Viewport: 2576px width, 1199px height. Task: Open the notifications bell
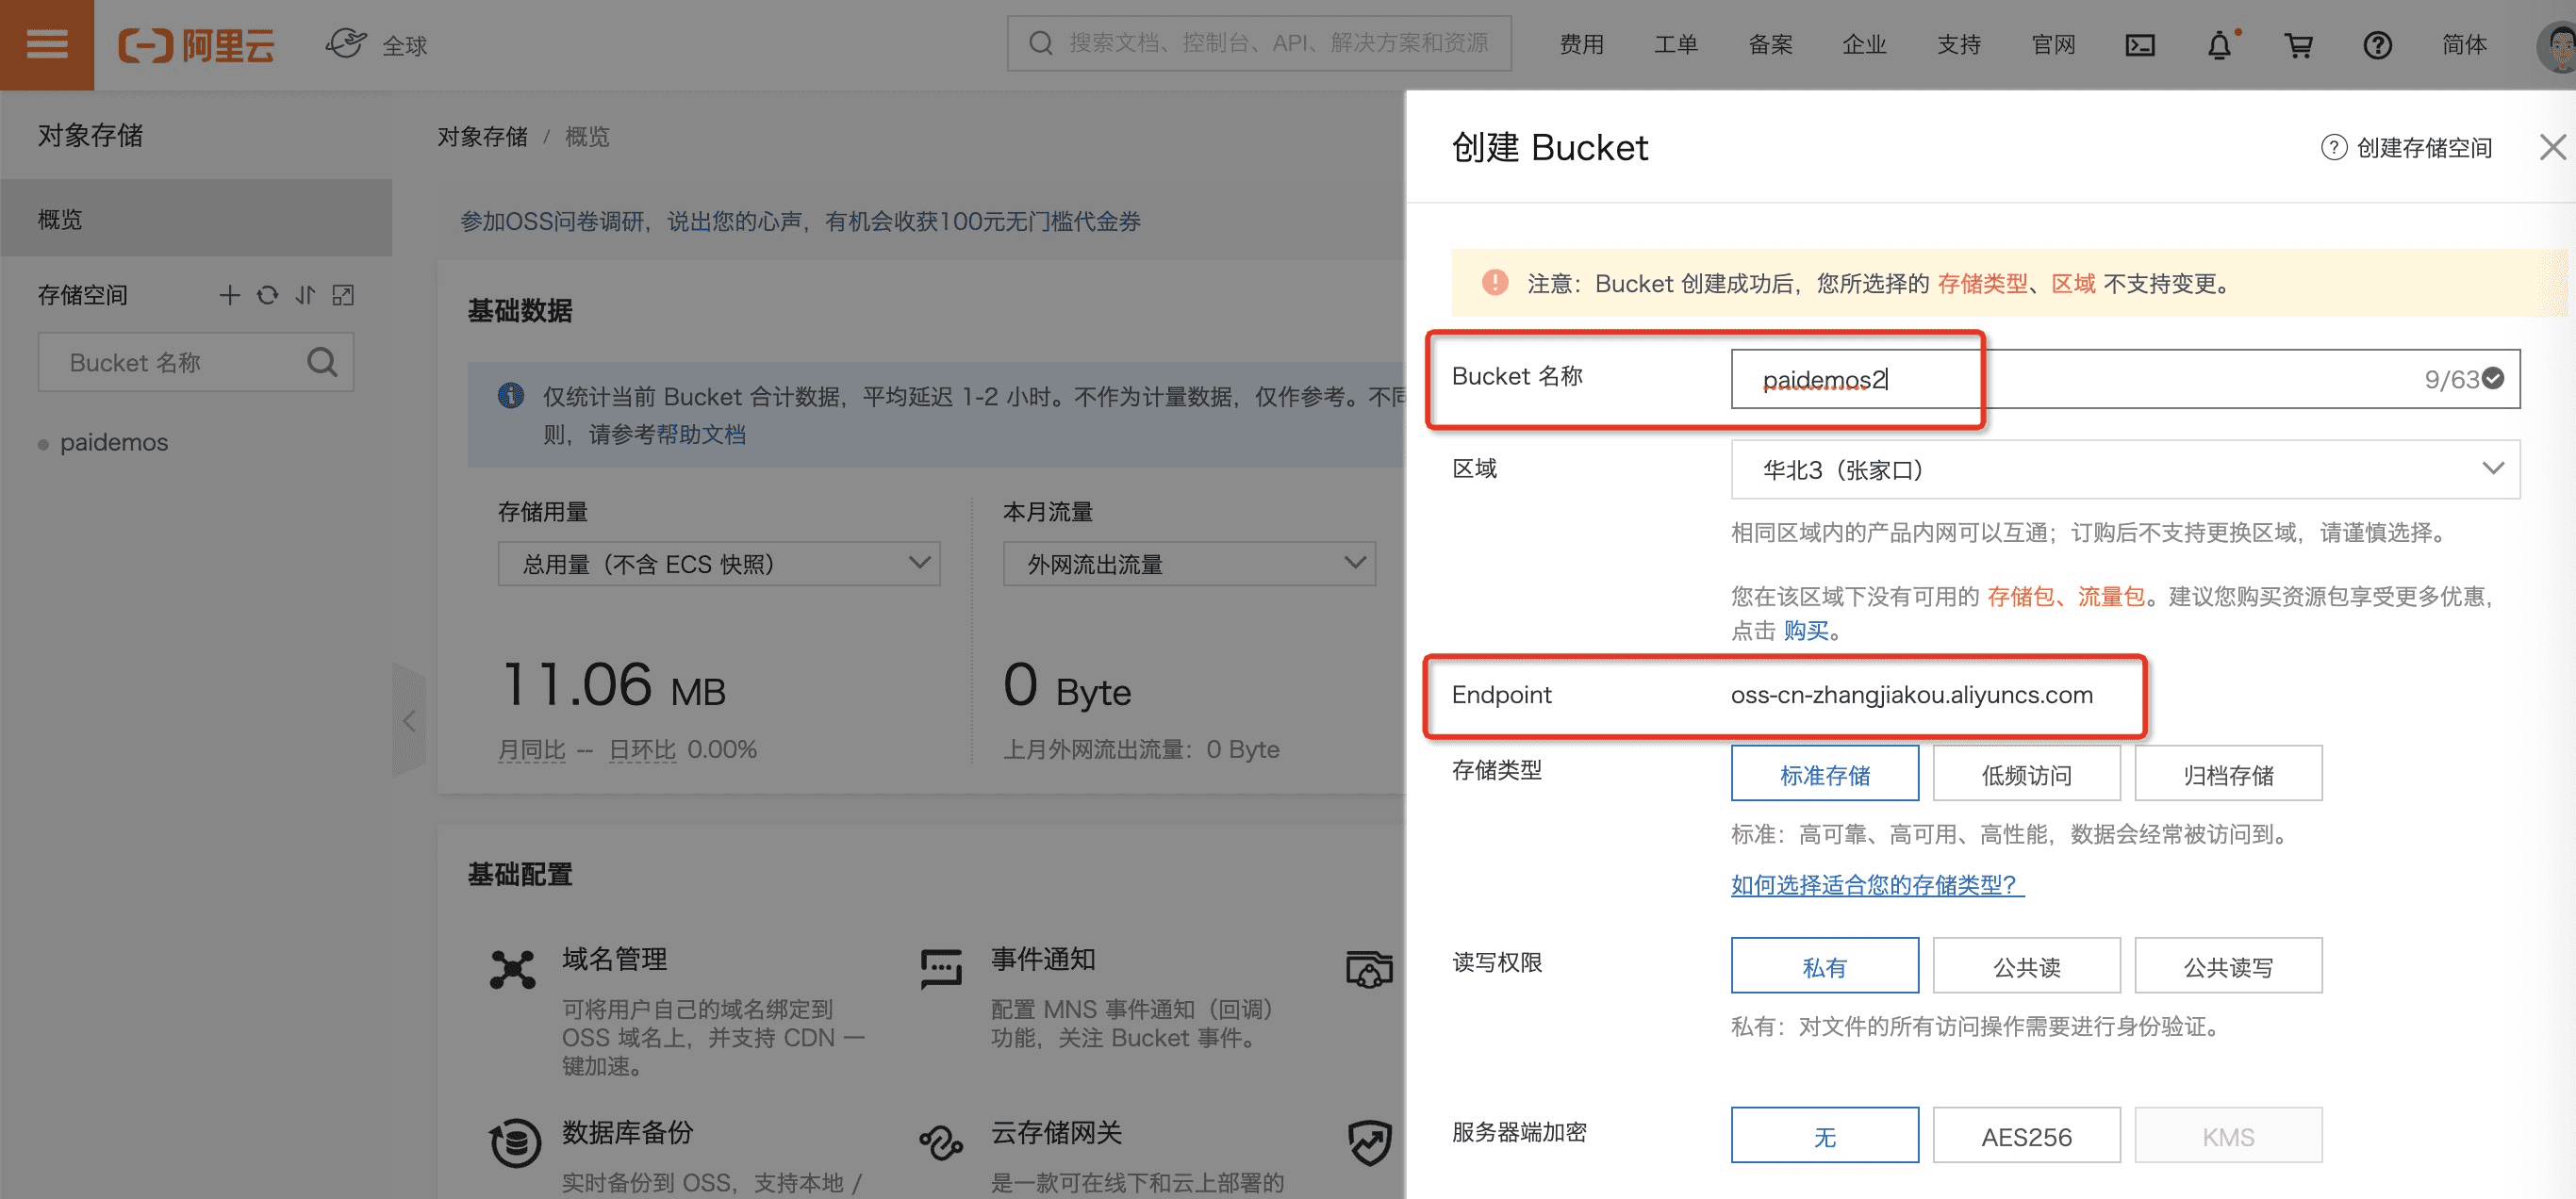pos(2218,45)
